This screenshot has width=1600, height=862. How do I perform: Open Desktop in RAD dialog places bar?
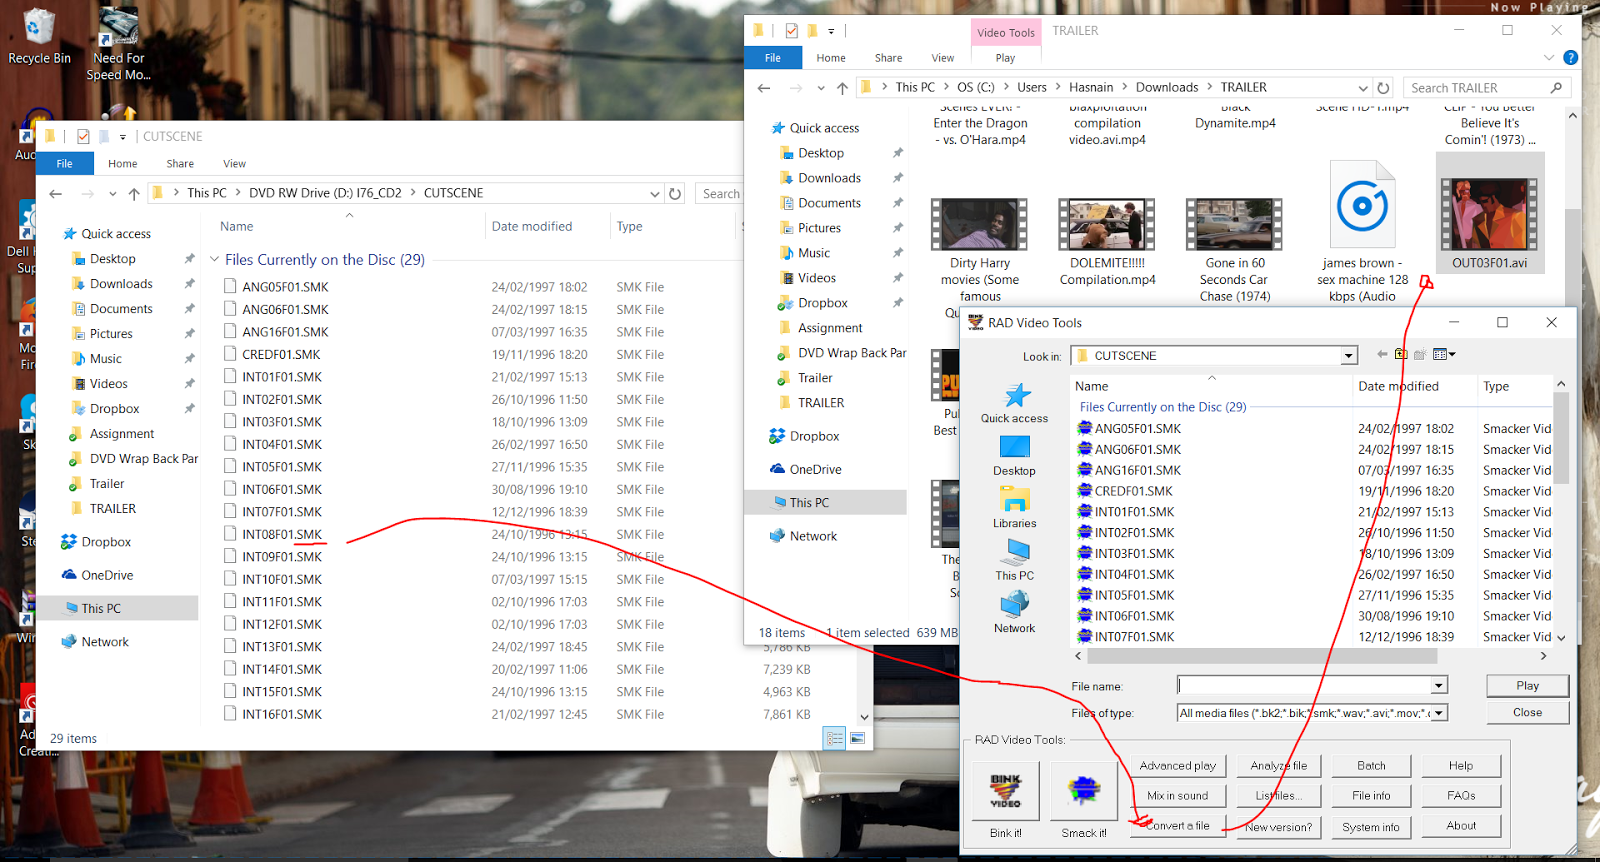1014,455
